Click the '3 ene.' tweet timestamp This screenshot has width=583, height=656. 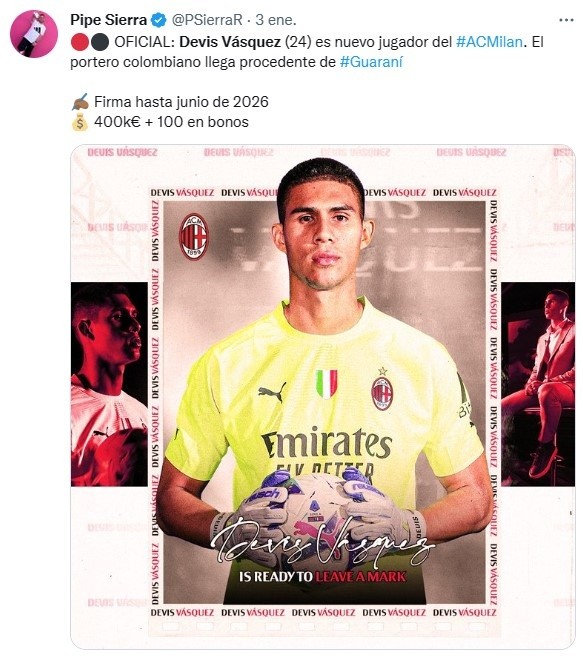(x=276, y=20)
